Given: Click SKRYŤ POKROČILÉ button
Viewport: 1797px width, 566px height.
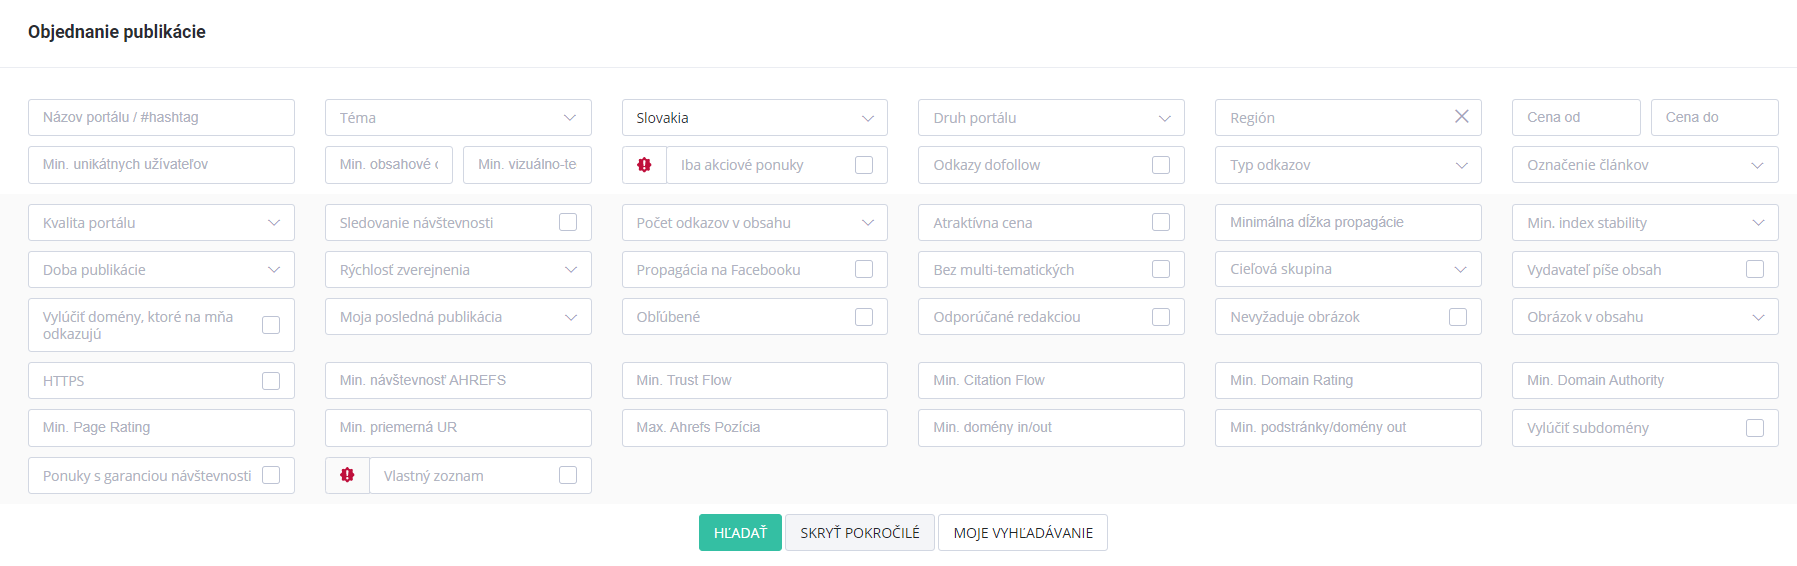Looking at the screenshot, I should click(x=859, y=533).
